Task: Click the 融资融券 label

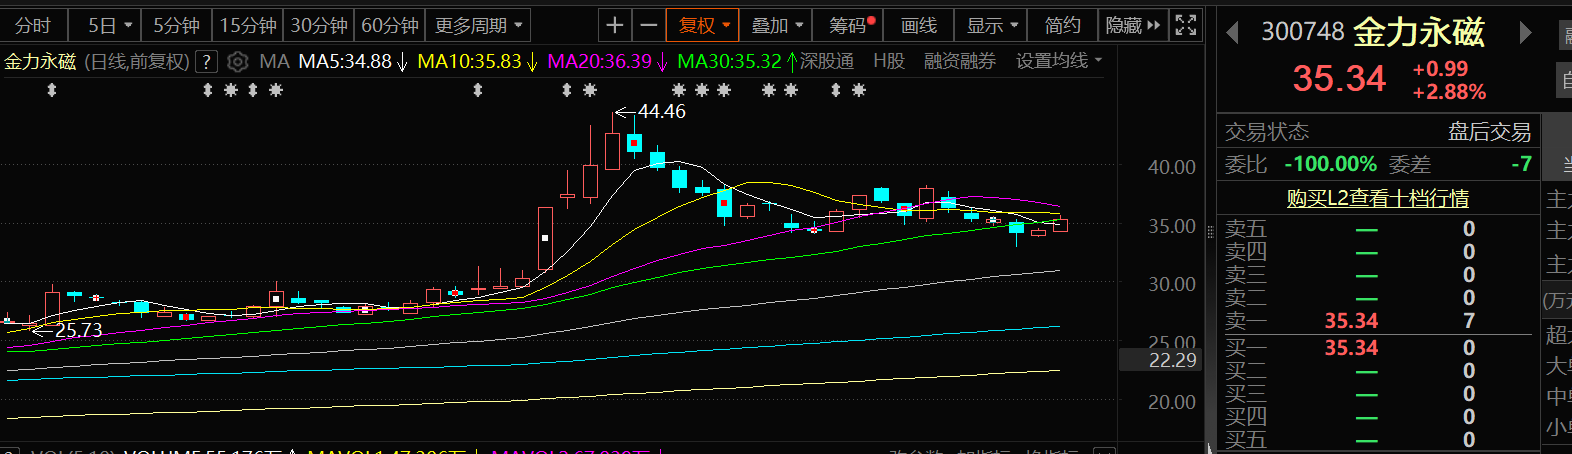Action: (959, 62)
